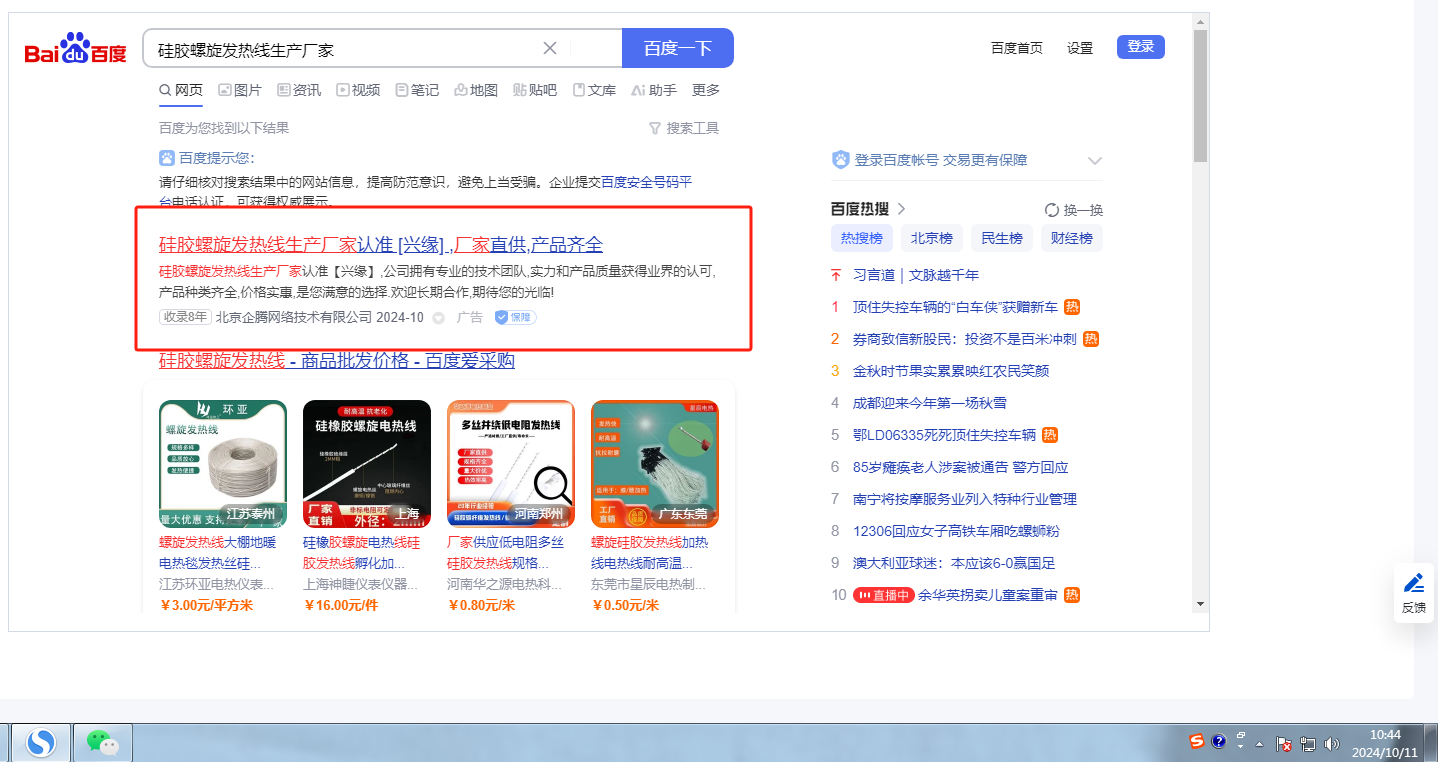This screenshot has height=762, width=1438.
Task: Click the Baidu logo
Action: coord(76,49)
